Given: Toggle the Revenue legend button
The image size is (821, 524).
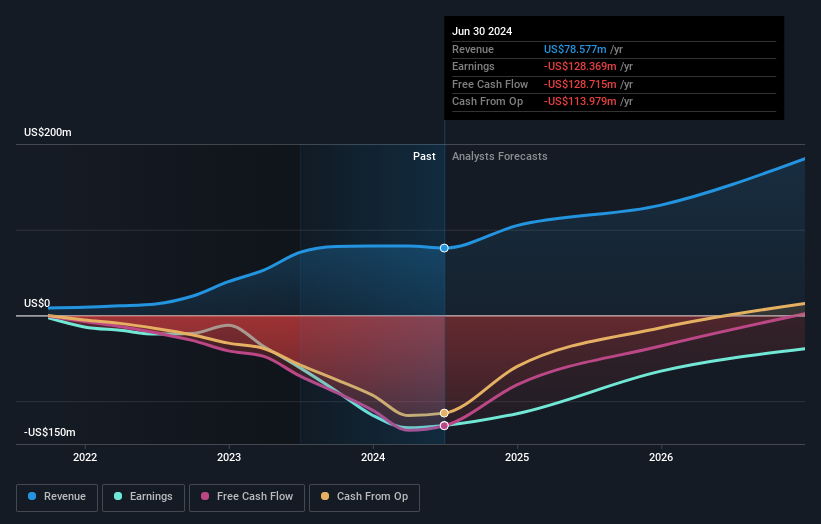Looking at the screenshot, I should pyautogui.click(x=57, y=497).
